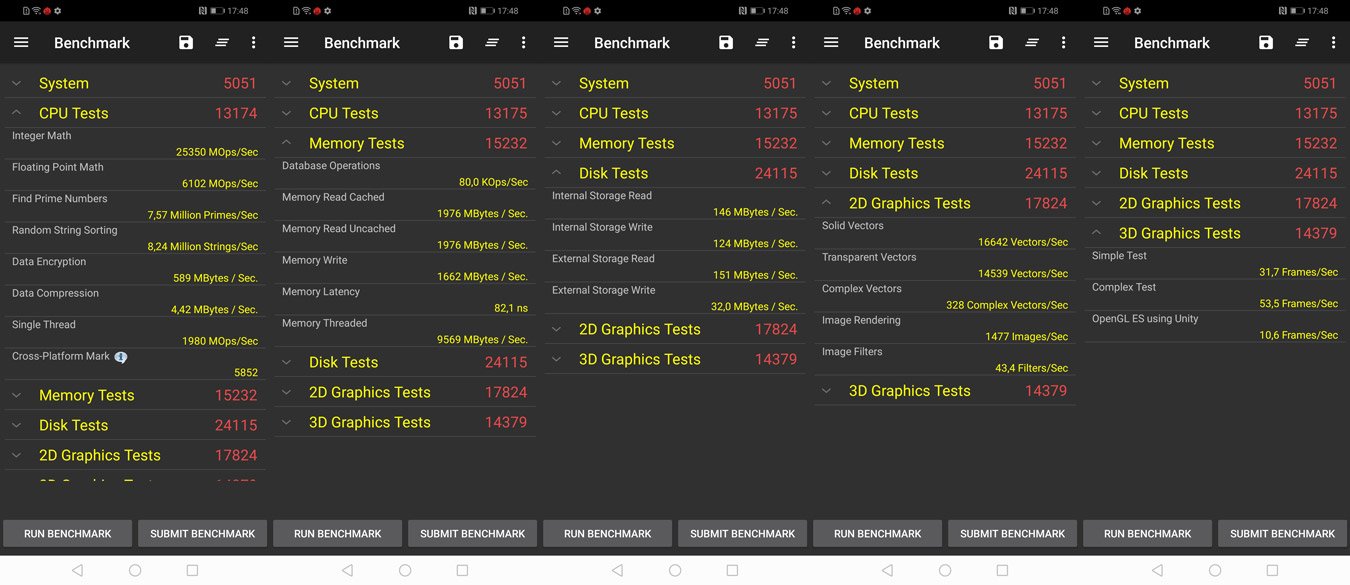The height and width of the screenshot is (585, 1350).
Task: Tap SUBMIT BENCHMARK on the CPU-expanded screen
Action: pyautogui.click(x=202, y=533)
